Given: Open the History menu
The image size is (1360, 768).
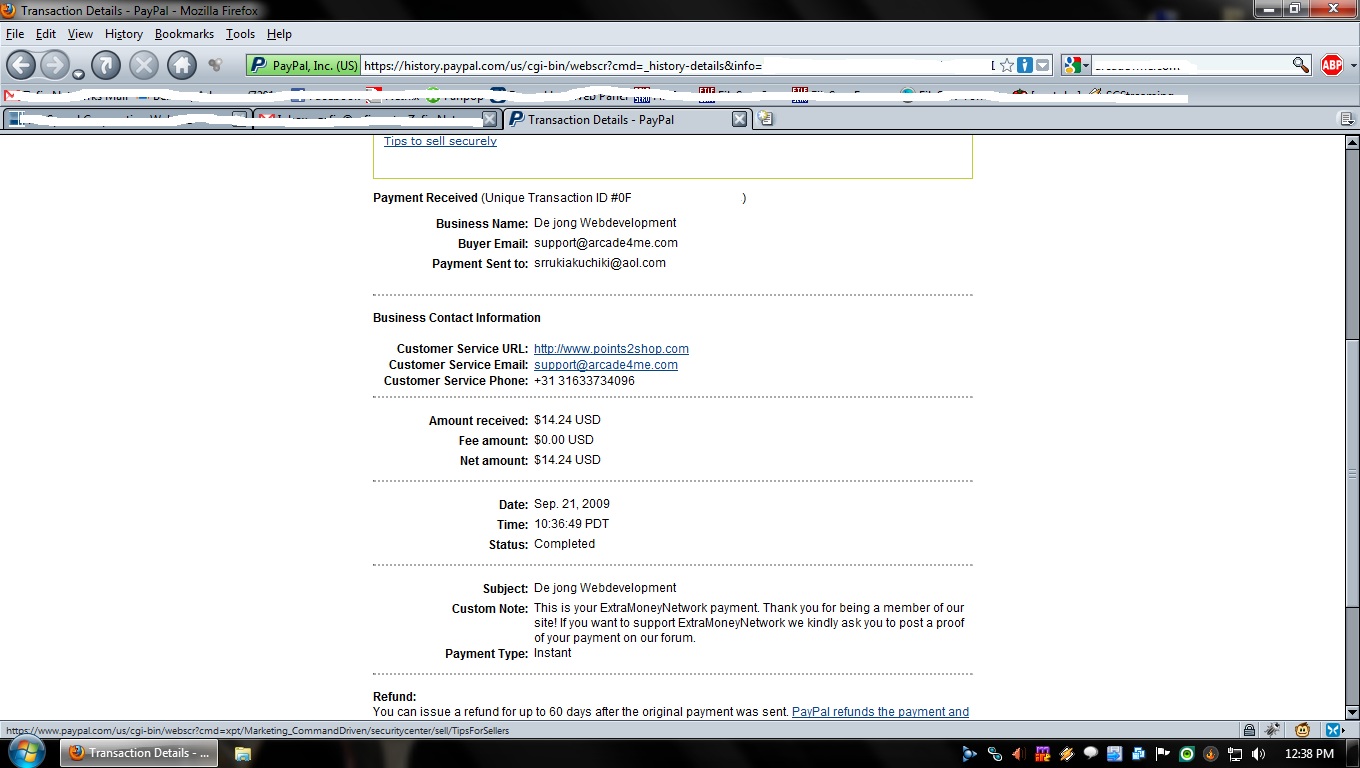Looking at the screenshot, I should click(123, 34).
